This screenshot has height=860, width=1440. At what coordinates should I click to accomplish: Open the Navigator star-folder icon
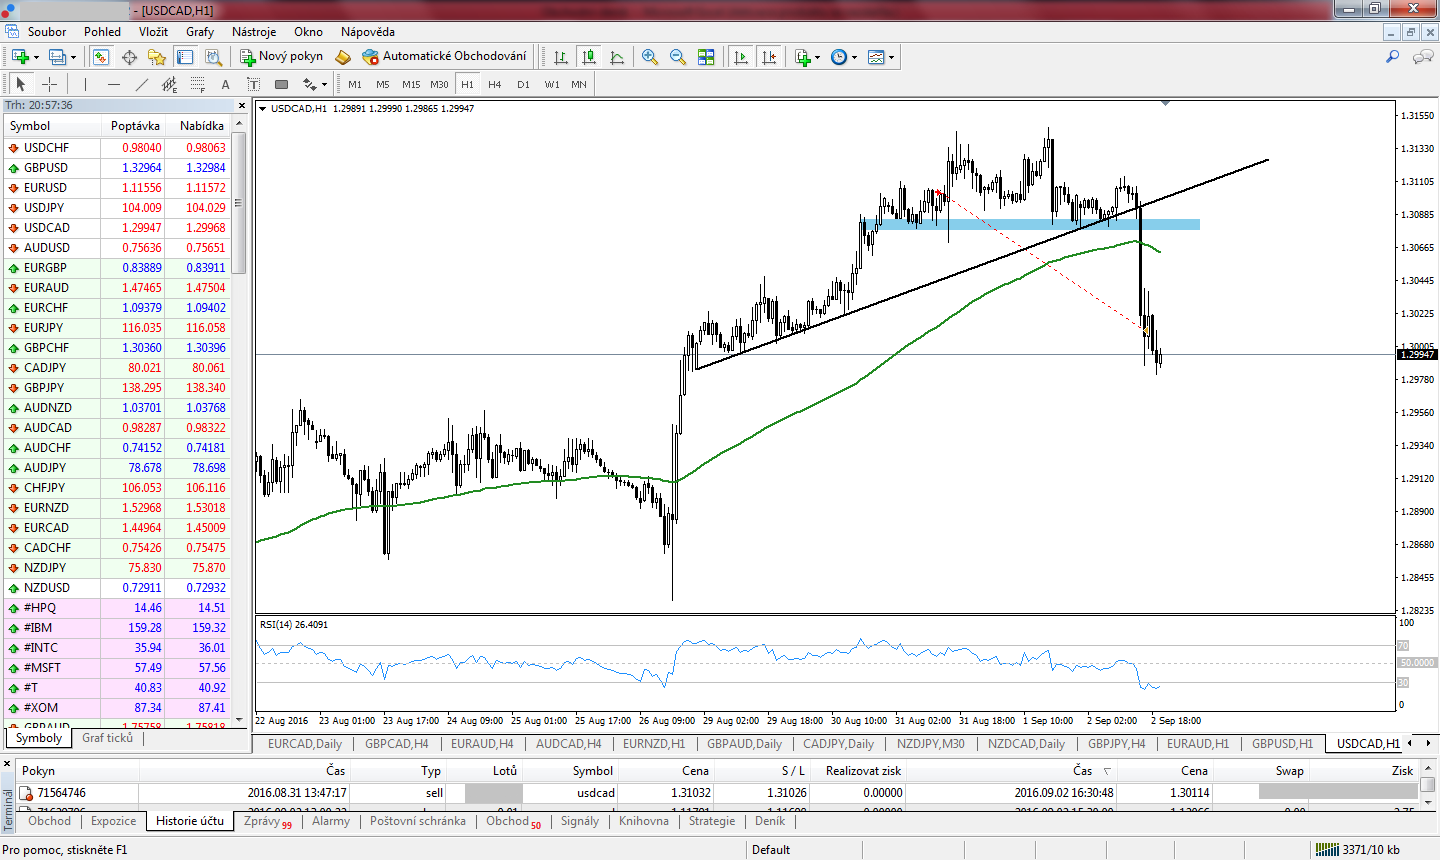click(x=157, y=57)
